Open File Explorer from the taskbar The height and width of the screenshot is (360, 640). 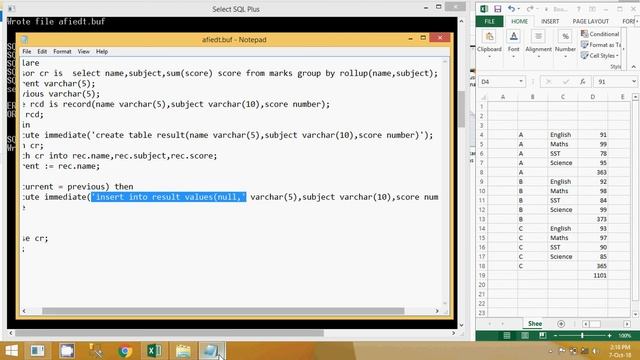tap(183, 351)
